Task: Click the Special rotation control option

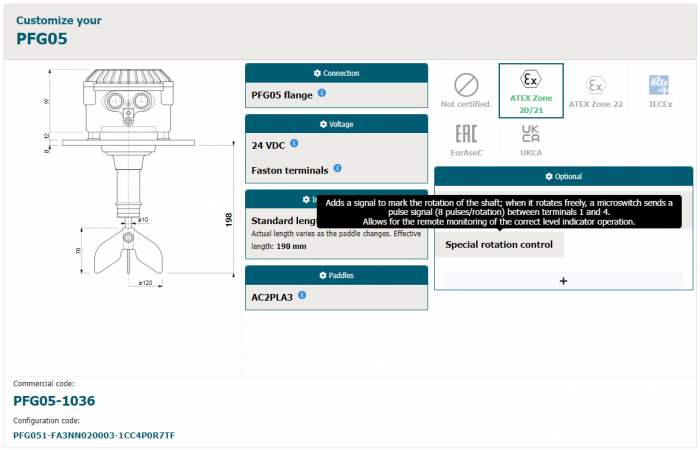Action: click(x=499, y=244)
